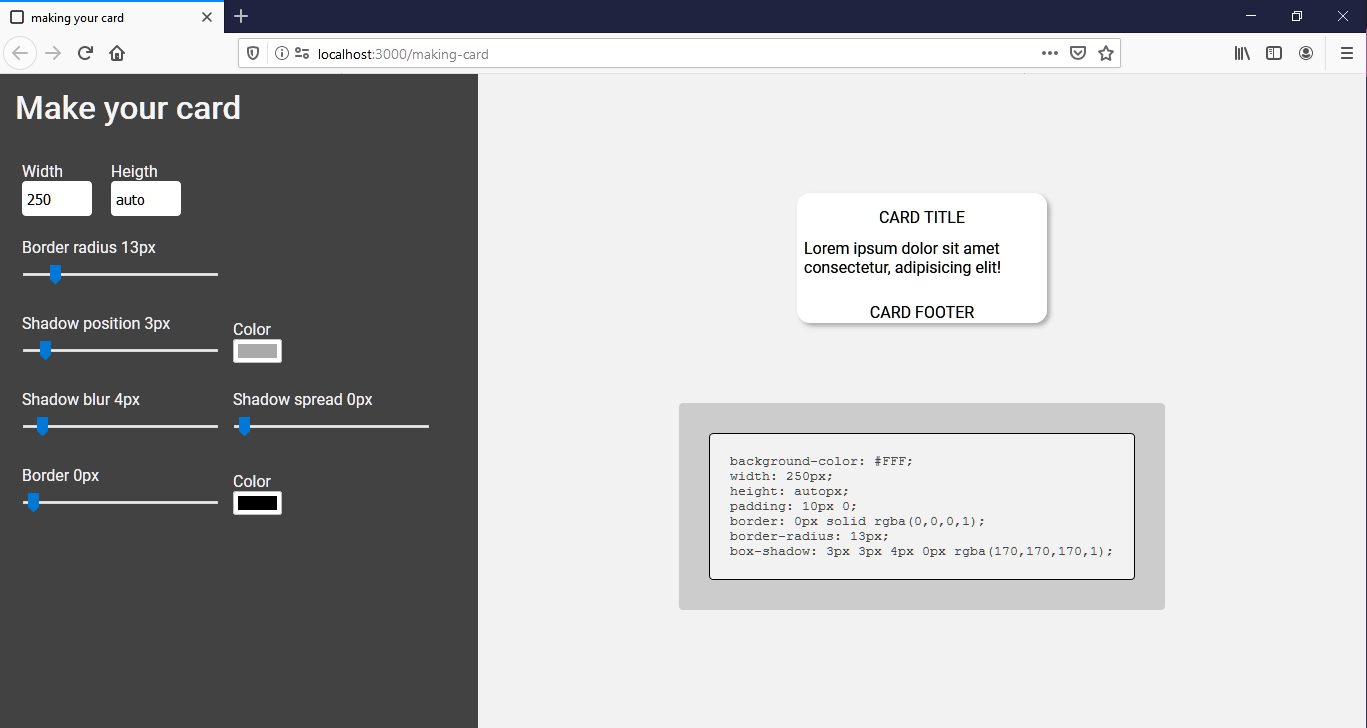The height and width of the screenshot is (728, 1367).
Task: Open the shadow Color picker swatch
Action: [257, 351]
